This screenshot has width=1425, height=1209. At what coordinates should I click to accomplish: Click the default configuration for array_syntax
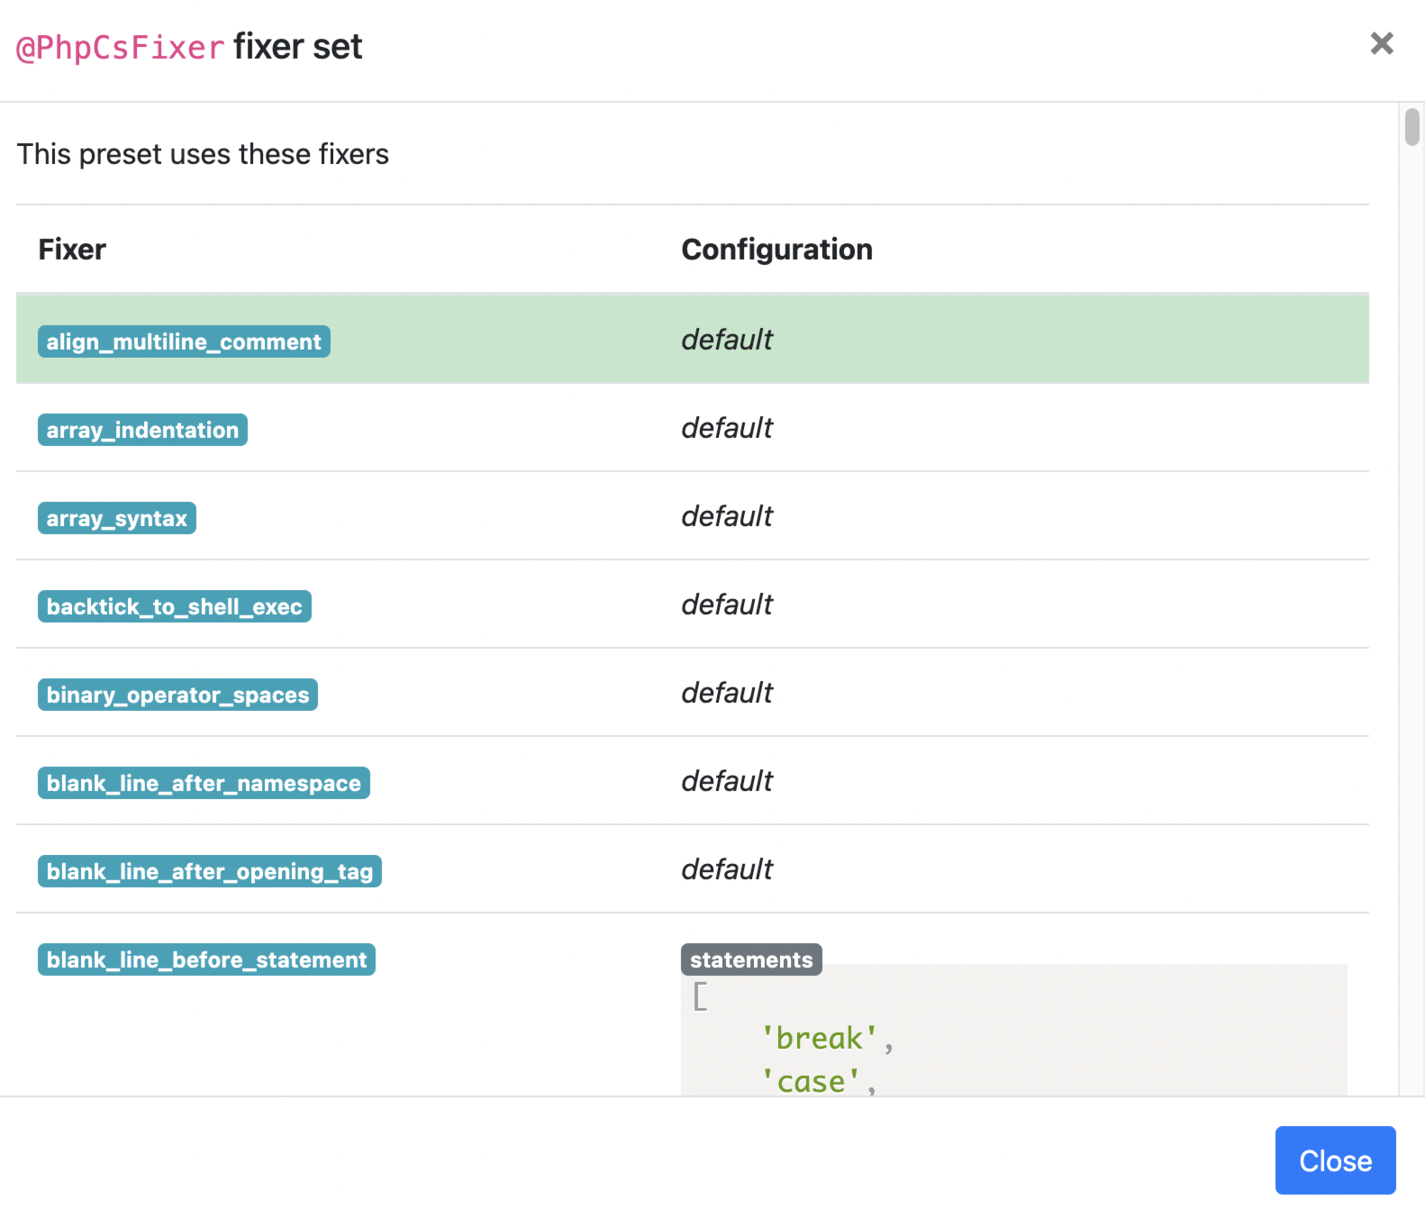point(726,516)
